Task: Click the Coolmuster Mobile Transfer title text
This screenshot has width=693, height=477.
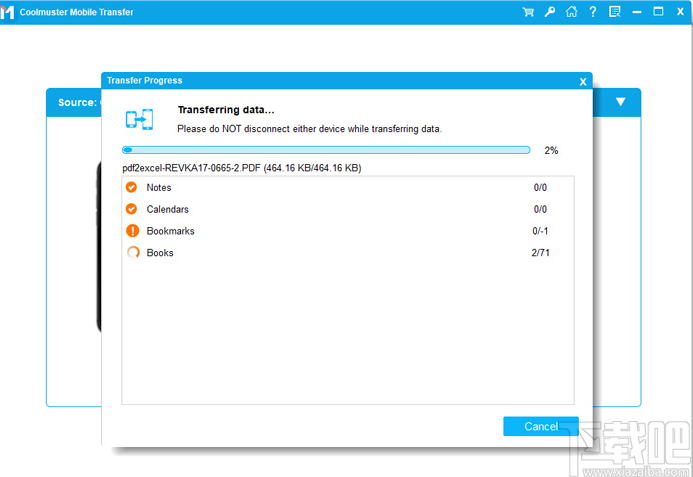Action: click(76, 12)
